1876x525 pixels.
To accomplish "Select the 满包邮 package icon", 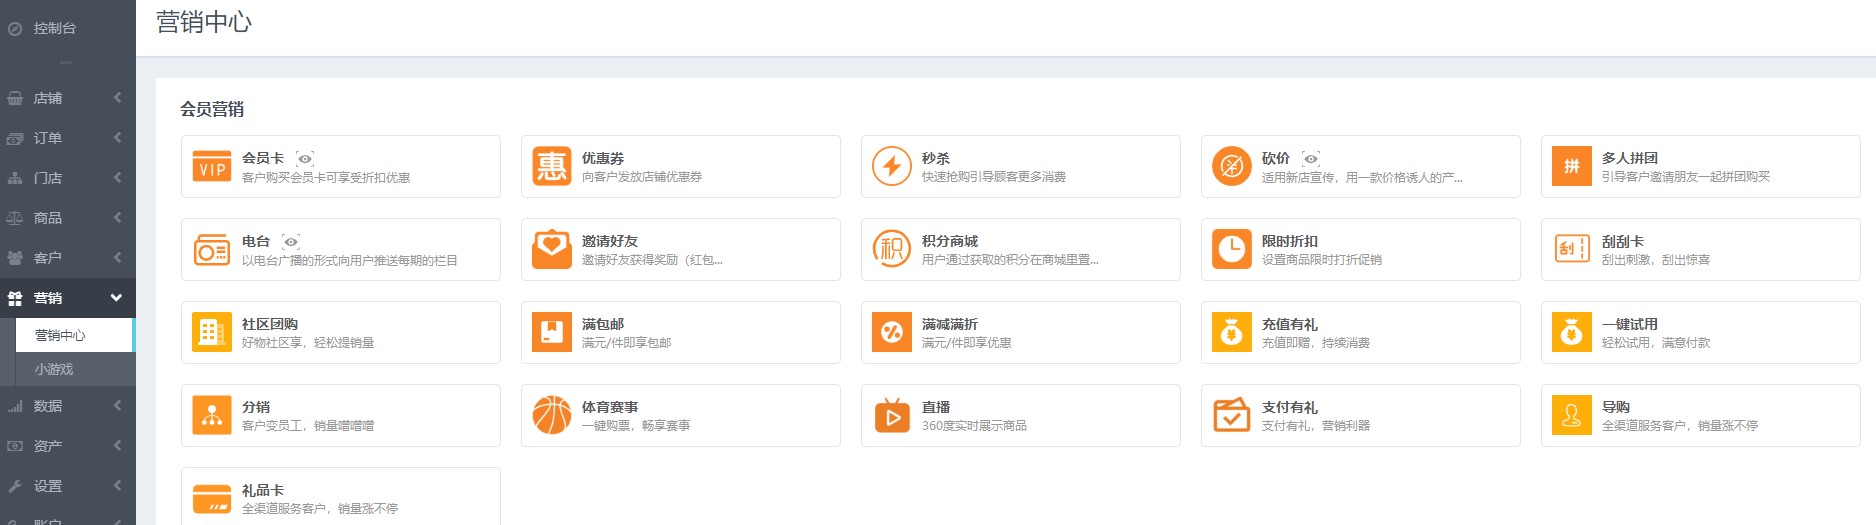I will (x=552, y=332).
